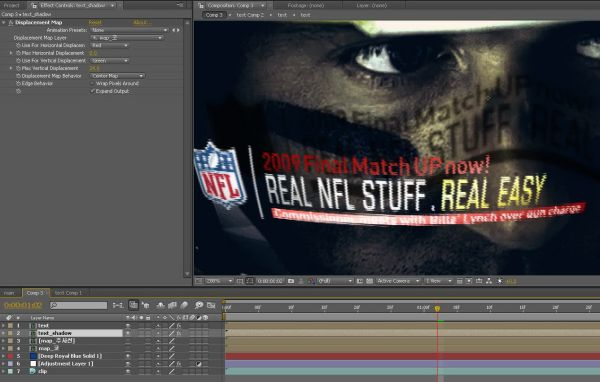Expand Max Horizontal Displacement property
The height and width of the screenshot is (382, 600).
click(11, 53)
